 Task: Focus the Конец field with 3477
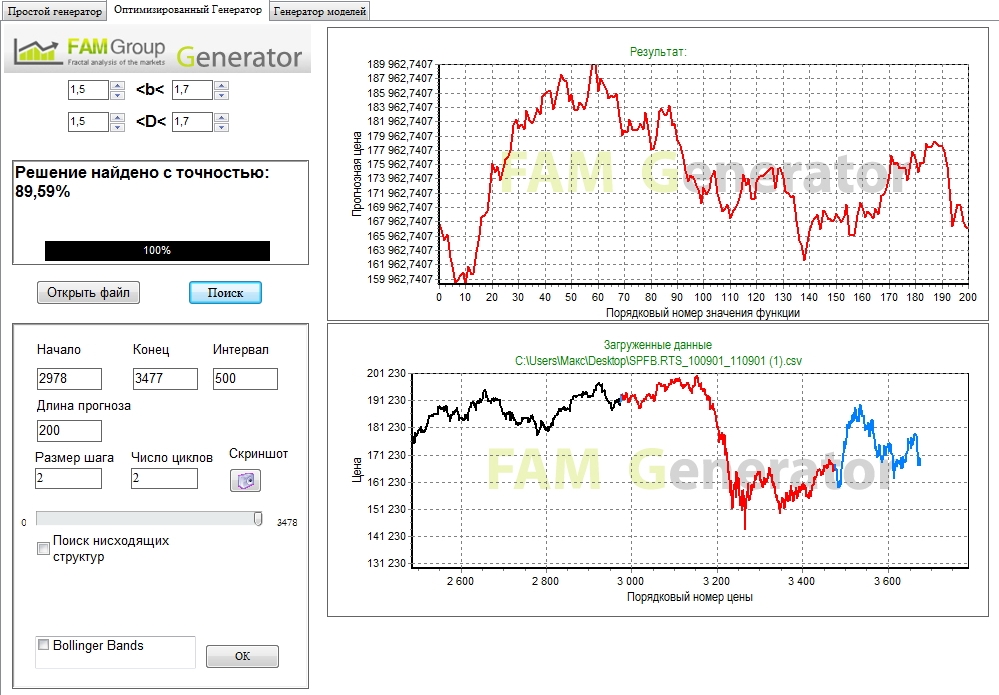[165, 378]
